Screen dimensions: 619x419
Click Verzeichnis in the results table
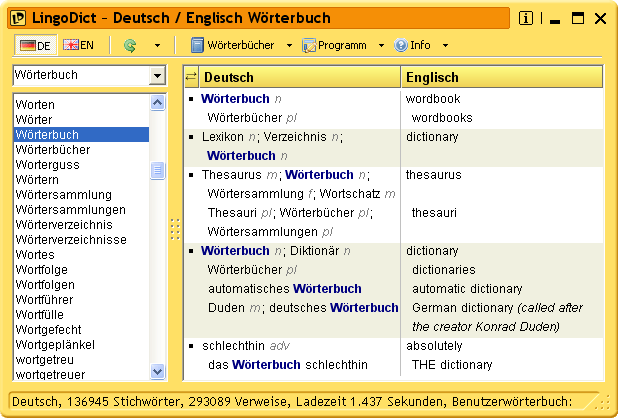pos(295,137)
